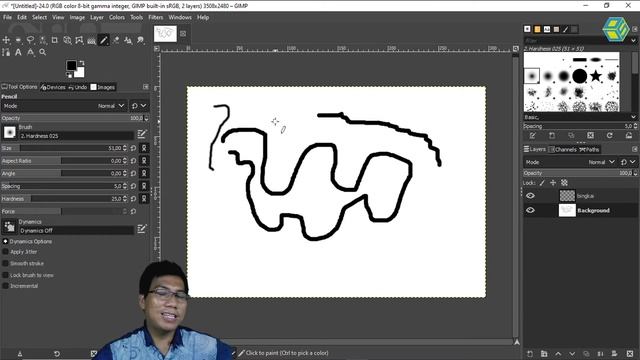
Task: Select the active Pencil tool icon
Action: click(104, 40)
